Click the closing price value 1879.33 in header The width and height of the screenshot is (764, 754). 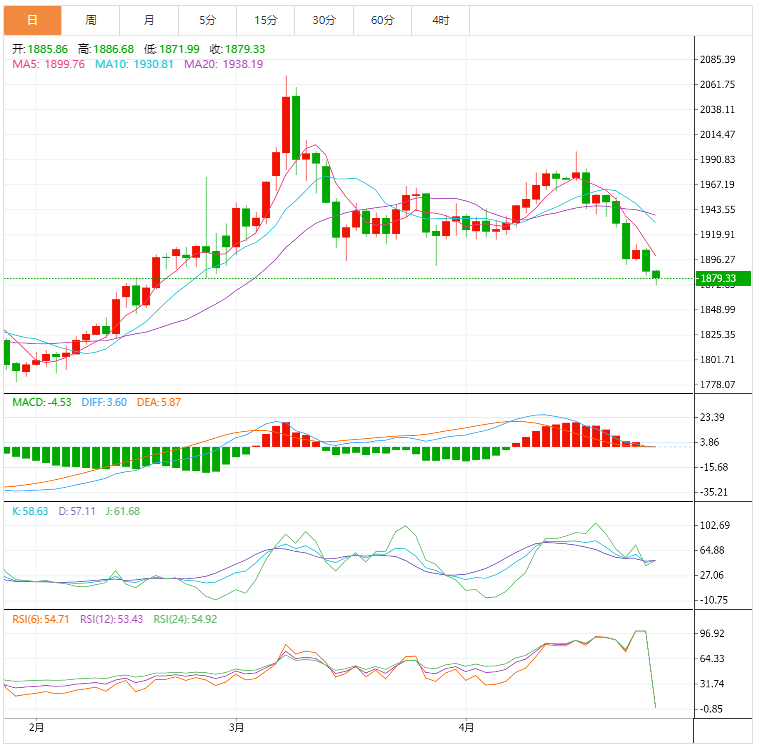click(245, 49)
